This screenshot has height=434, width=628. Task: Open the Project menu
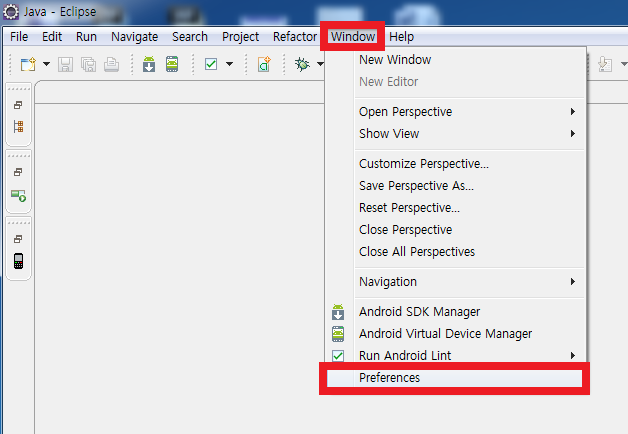[x=240, y=37]
